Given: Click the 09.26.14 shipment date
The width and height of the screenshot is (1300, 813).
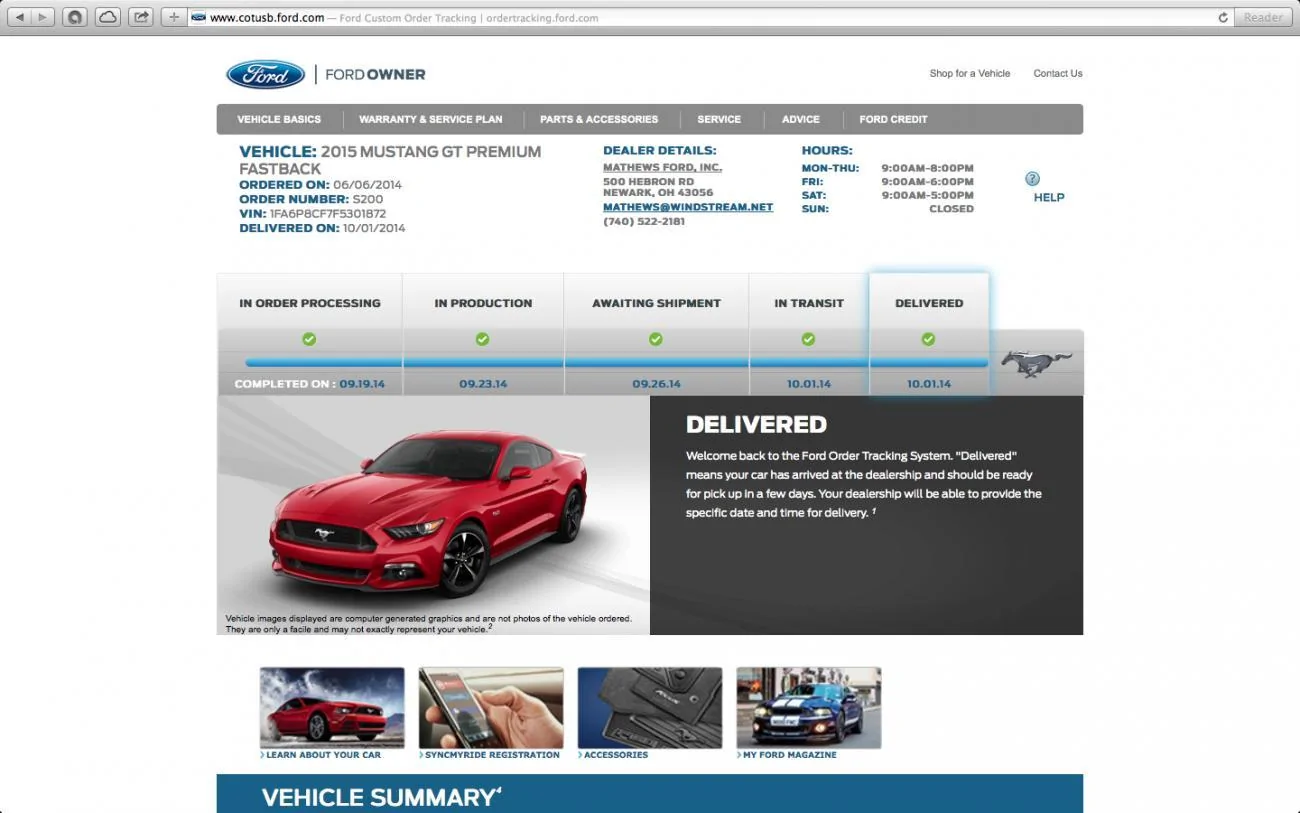Looking at the screenshot, I should tap(656, 384).
